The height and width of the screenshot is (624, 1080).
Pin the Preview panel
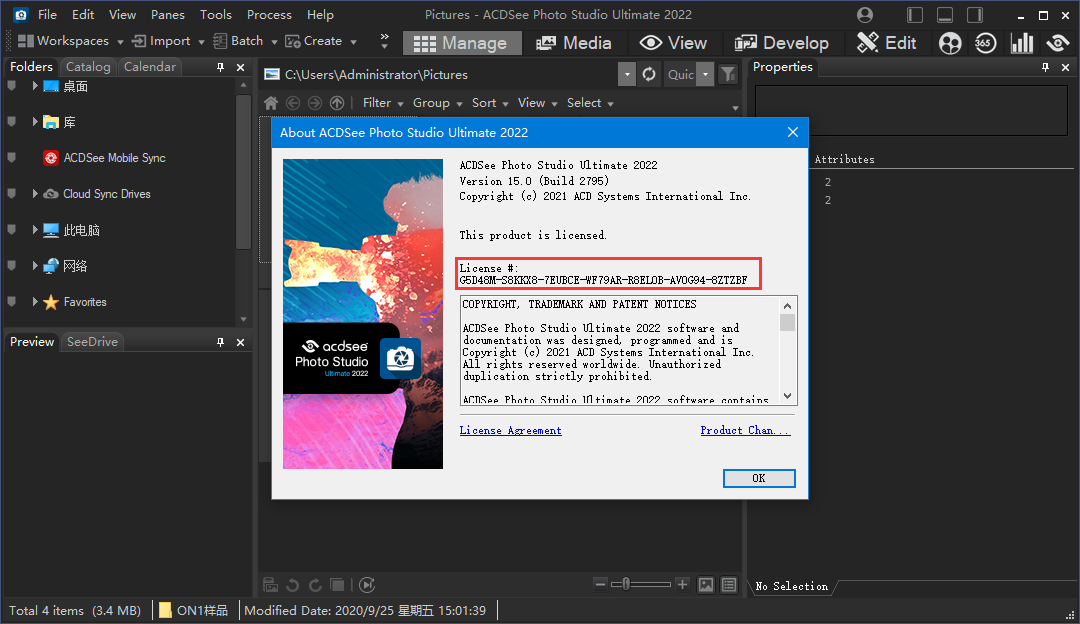tap(220, 342)
